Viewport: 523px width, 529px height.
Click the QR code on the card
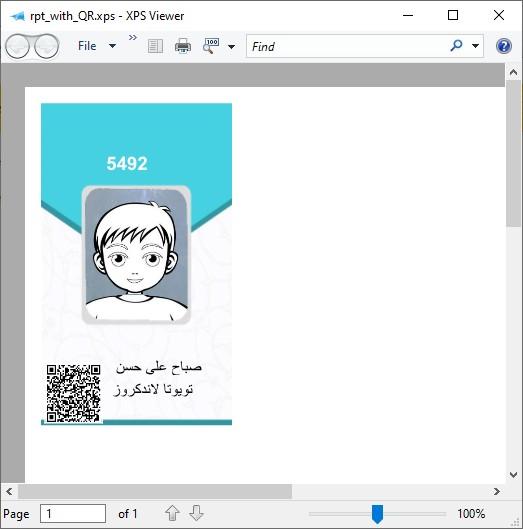point(74,393)
